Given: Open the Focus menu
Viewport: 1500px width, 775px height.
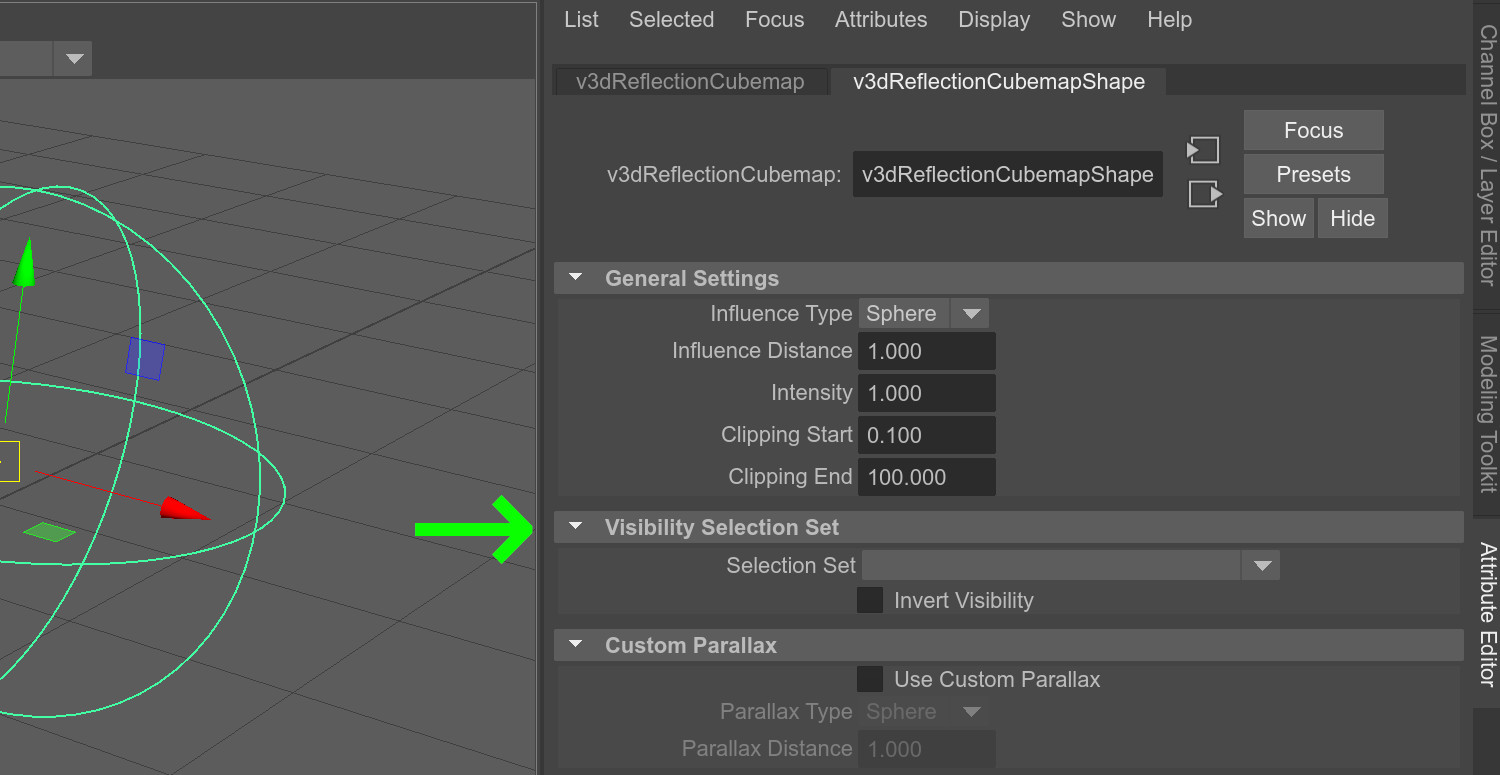Looking at the screenshot, I should coord(774,19).
